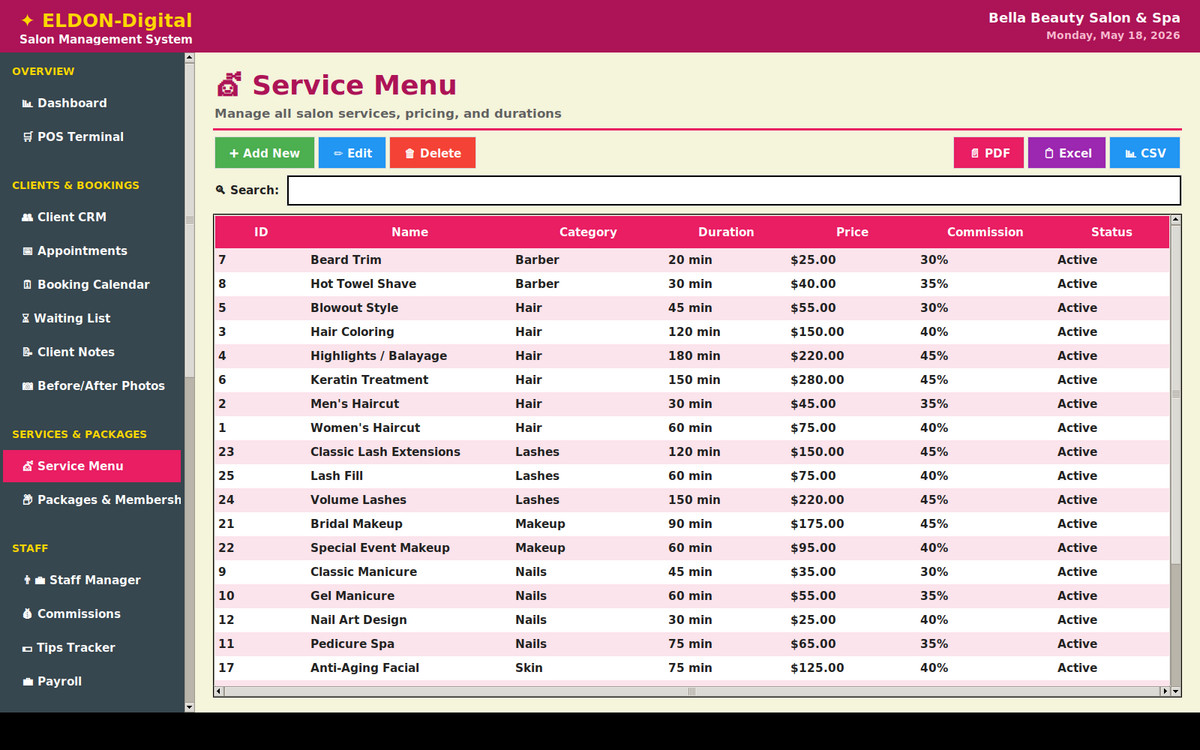Select the Hot Towel Shave row

(x=692, y=284)
